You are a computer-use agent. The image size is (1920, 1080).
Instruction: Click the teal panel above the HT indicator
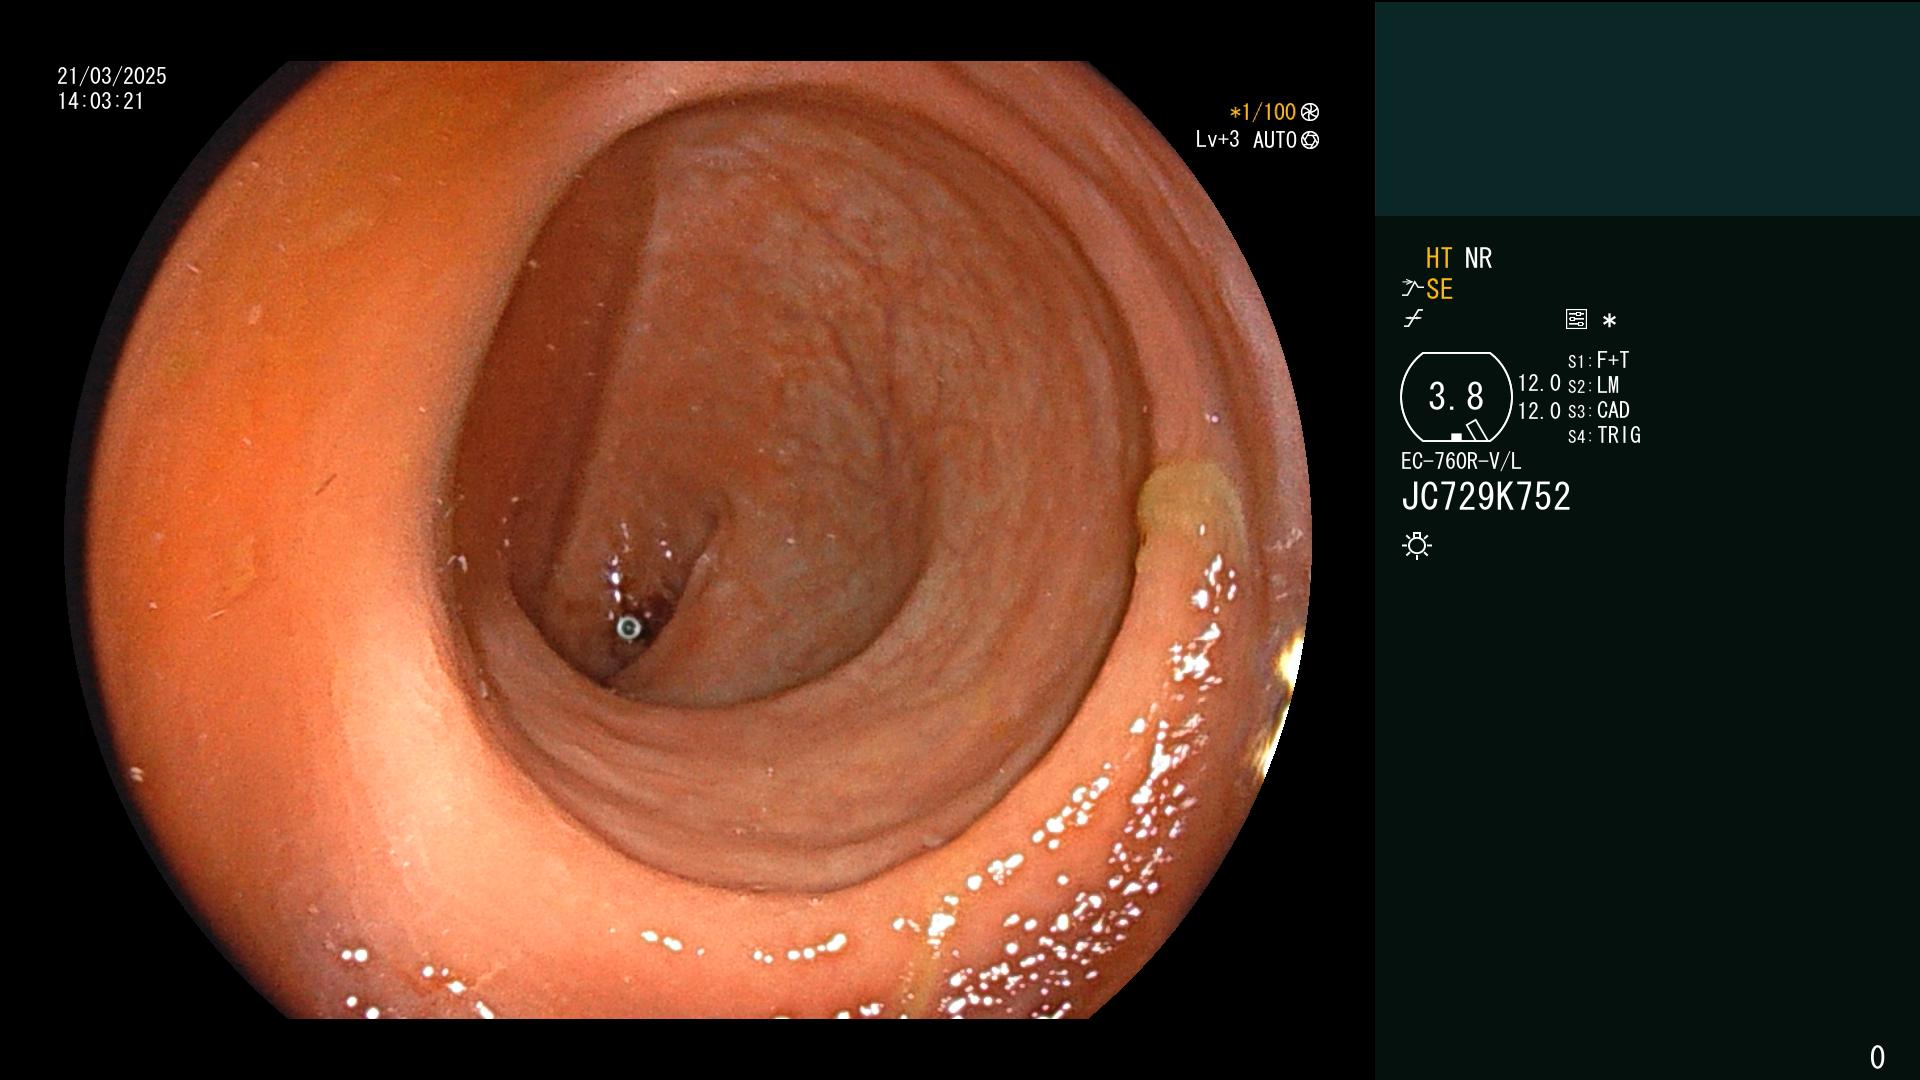[x=1647, y=108]
